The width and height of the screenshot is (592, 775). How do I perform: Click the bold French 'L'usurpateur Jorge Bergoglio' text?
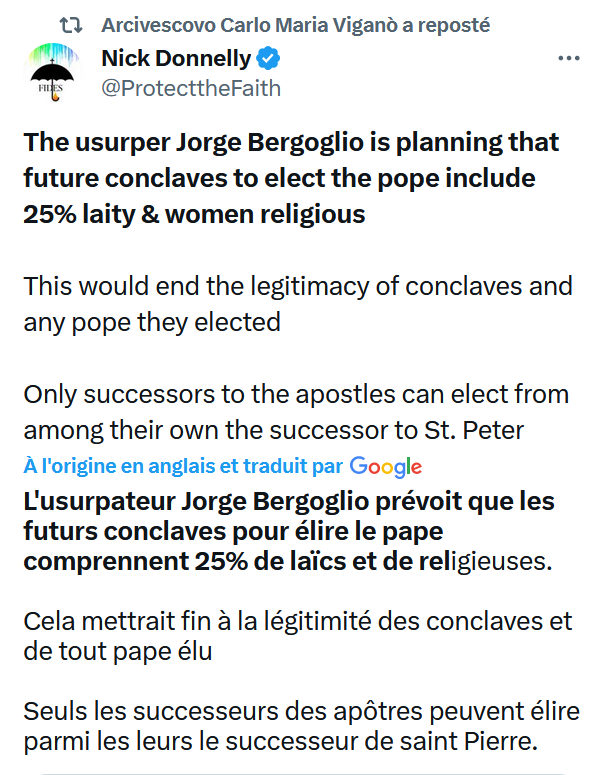[x=289, y=531]
